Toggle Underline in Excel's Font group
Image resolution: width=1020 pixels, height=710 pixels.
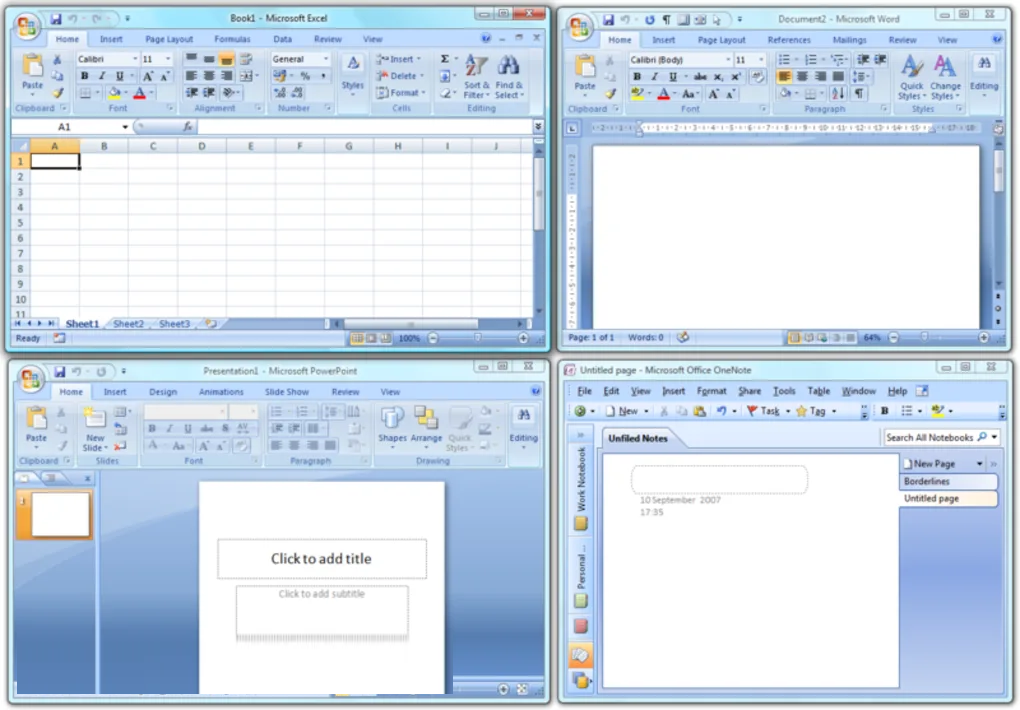coord(120,76)
